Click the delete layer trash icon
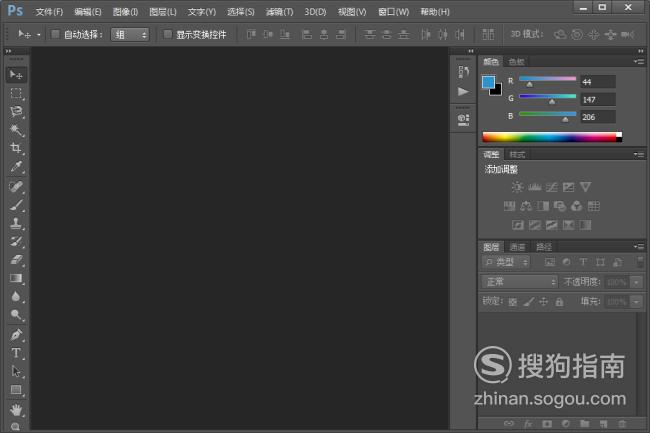Viewport: 650px width, 433px height. point(622,423)
